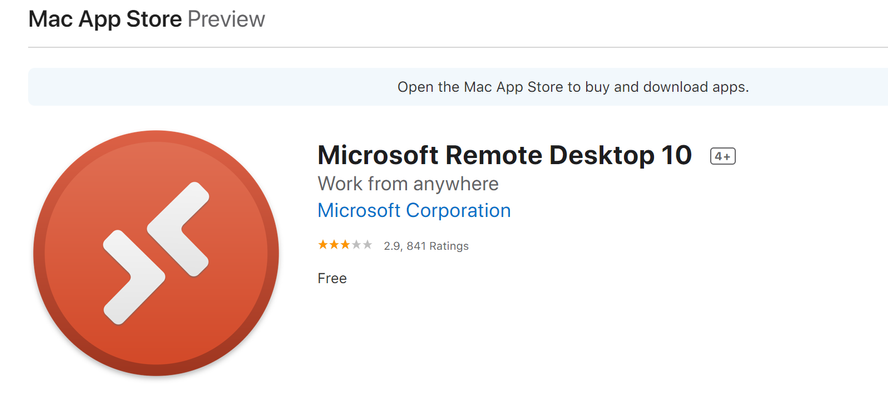Click the second orange rating star

point(334,245)
